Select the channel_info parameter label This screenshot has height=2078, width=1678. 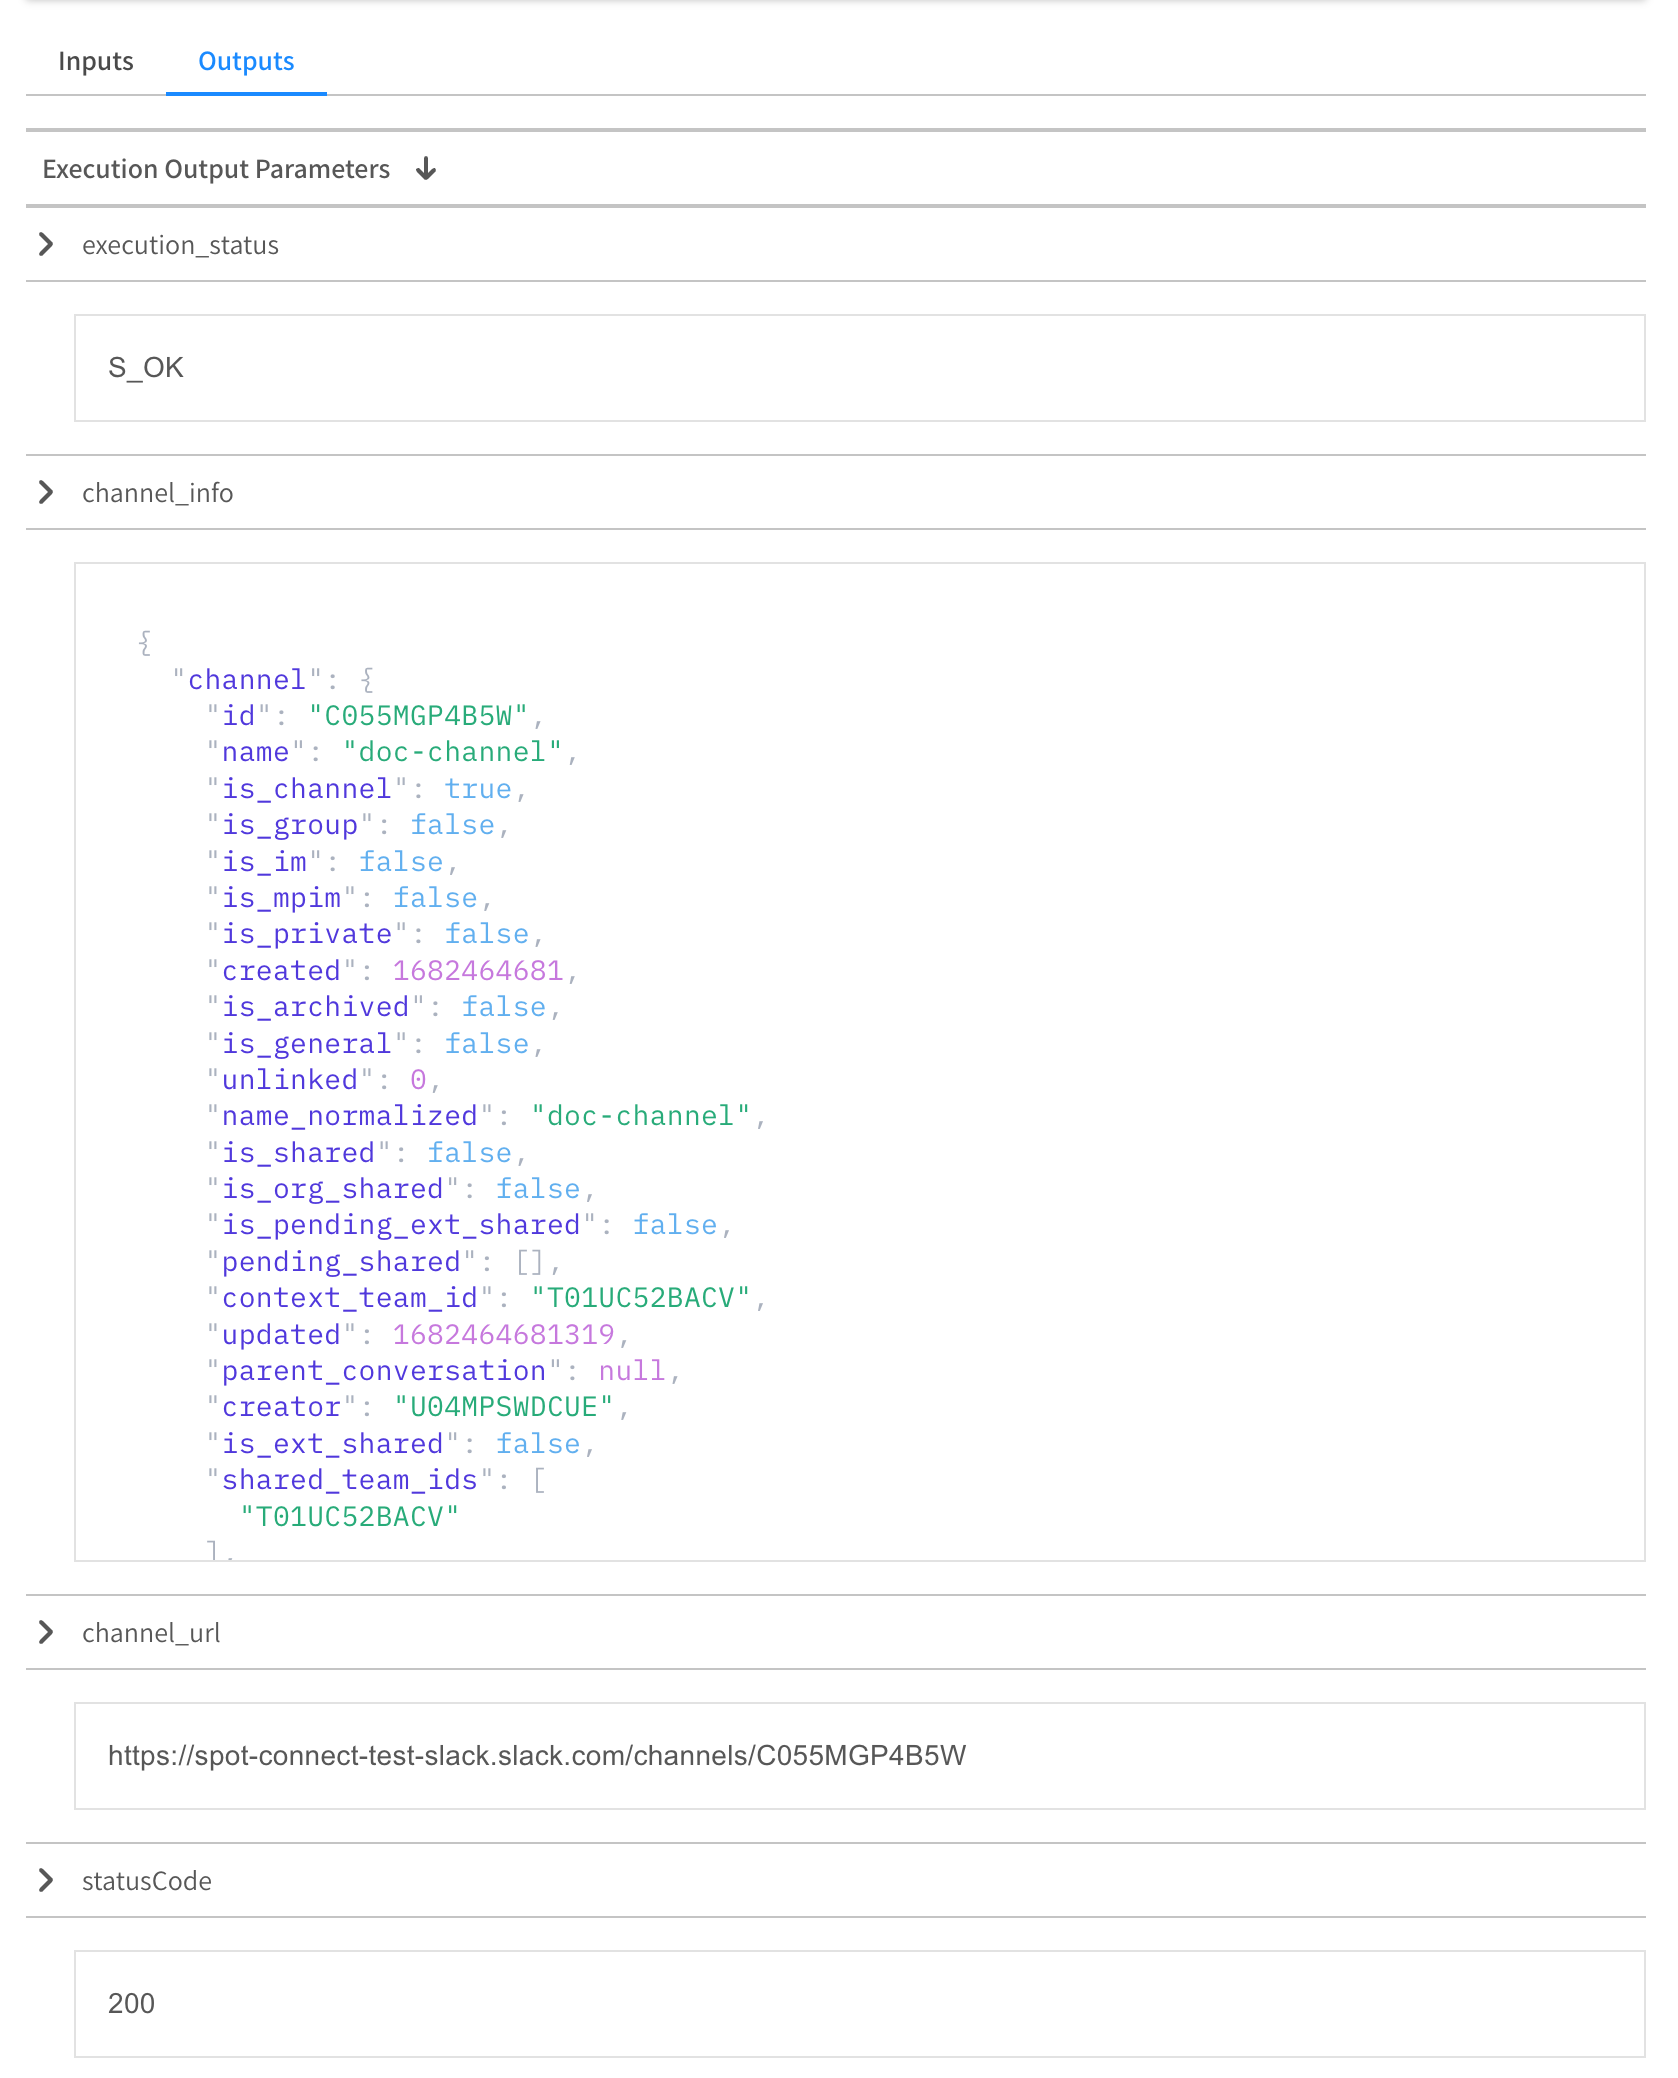coord(157,493)
